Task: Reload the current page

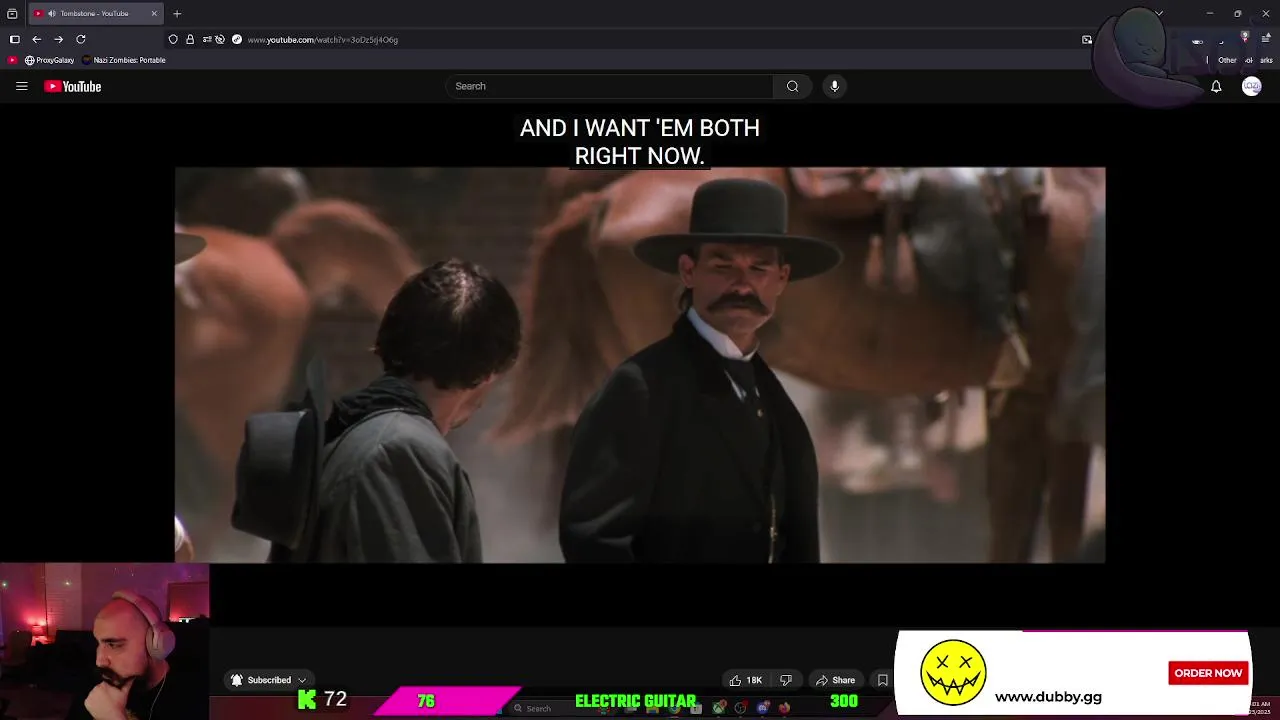Action: click(81, 39)
